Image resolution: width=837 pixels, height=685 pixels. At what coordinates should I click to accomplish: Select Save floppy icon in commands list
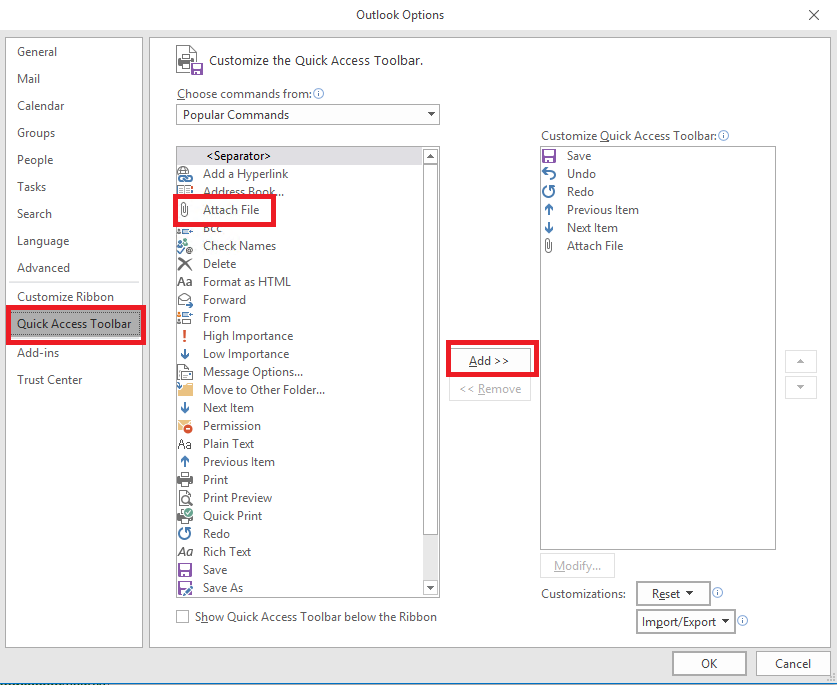[185, 570]
